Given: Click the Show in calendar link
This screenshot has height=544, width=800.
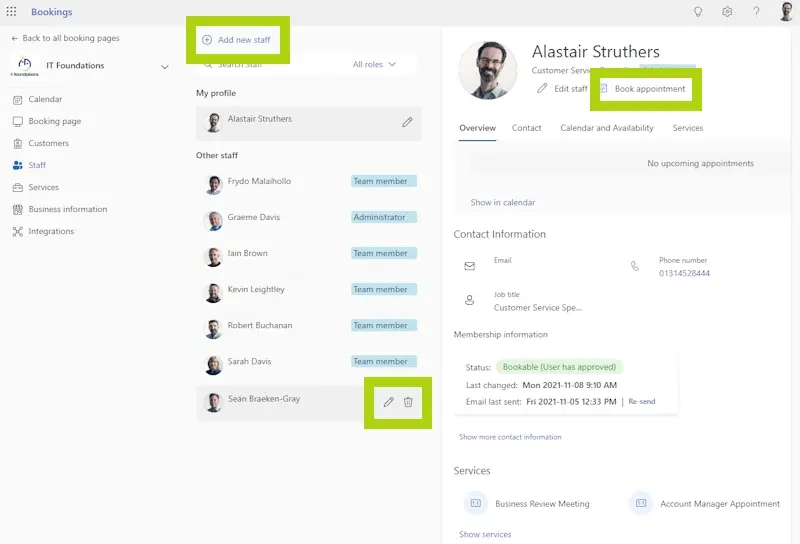Looking at the screenshot, I should [x=503, y=202].
